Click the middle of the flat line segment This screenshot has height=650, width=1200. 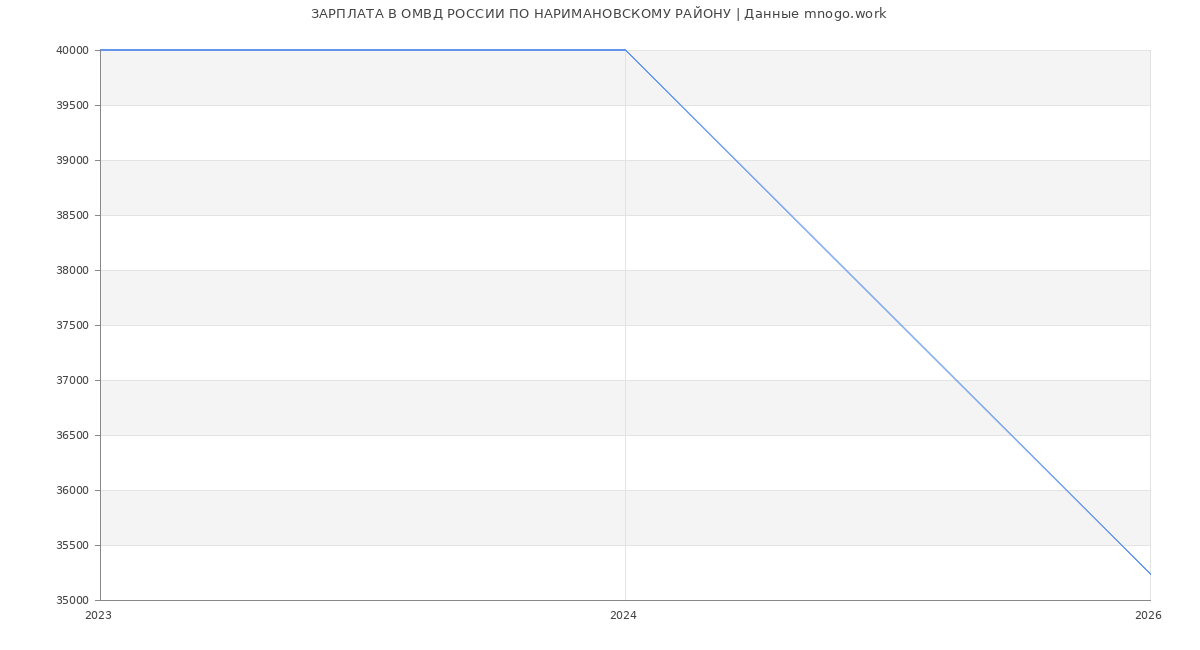pyautogui.click(x=363, y=50)
